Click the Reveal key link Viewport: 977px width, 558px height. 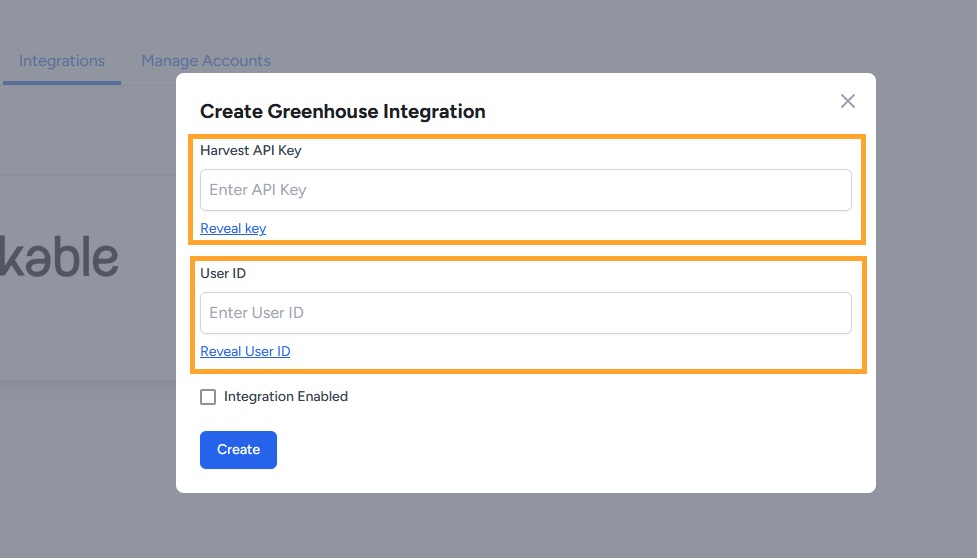(x=233, y=229)
